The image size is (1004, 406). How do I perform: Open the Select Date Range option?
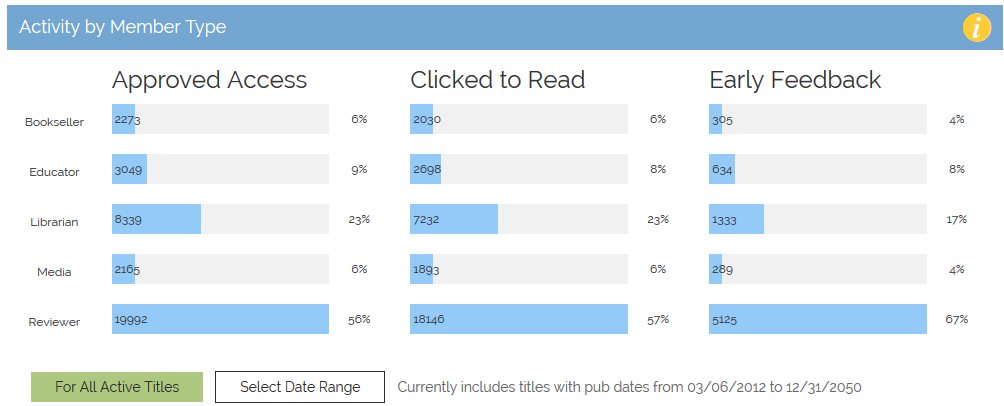(300, 387)
